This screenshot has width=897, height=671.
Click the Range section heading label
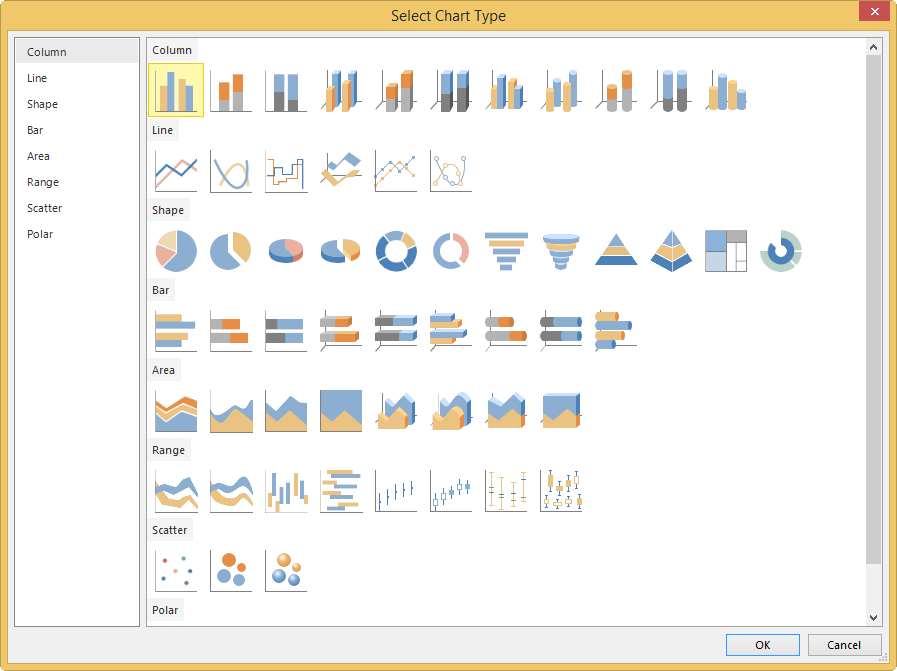pyautogui.click(x=168, y=450)
